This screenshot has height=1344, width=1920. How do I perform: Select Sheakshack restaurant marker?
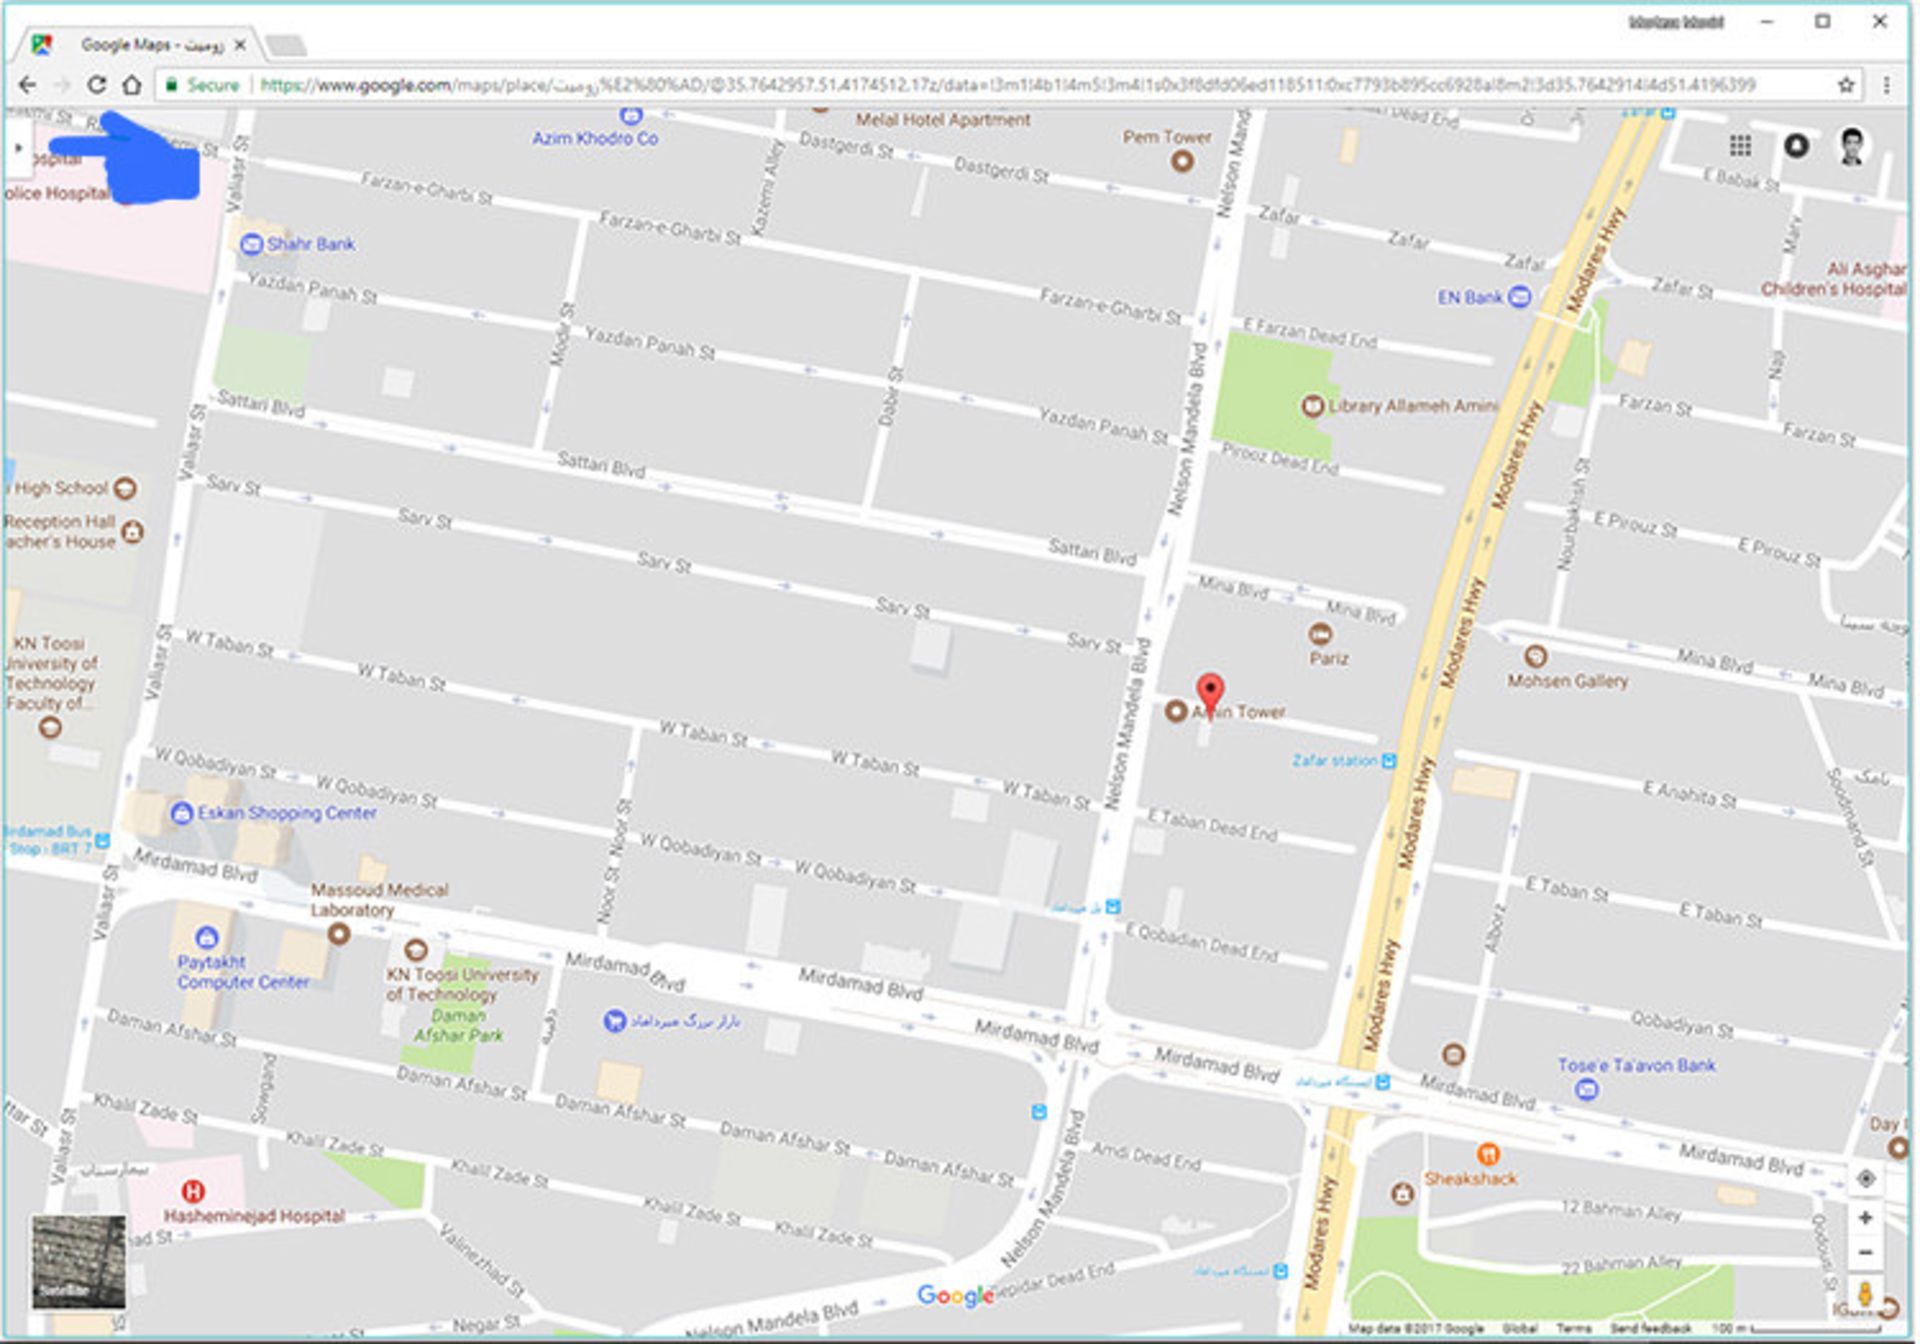(1488, 1154)
